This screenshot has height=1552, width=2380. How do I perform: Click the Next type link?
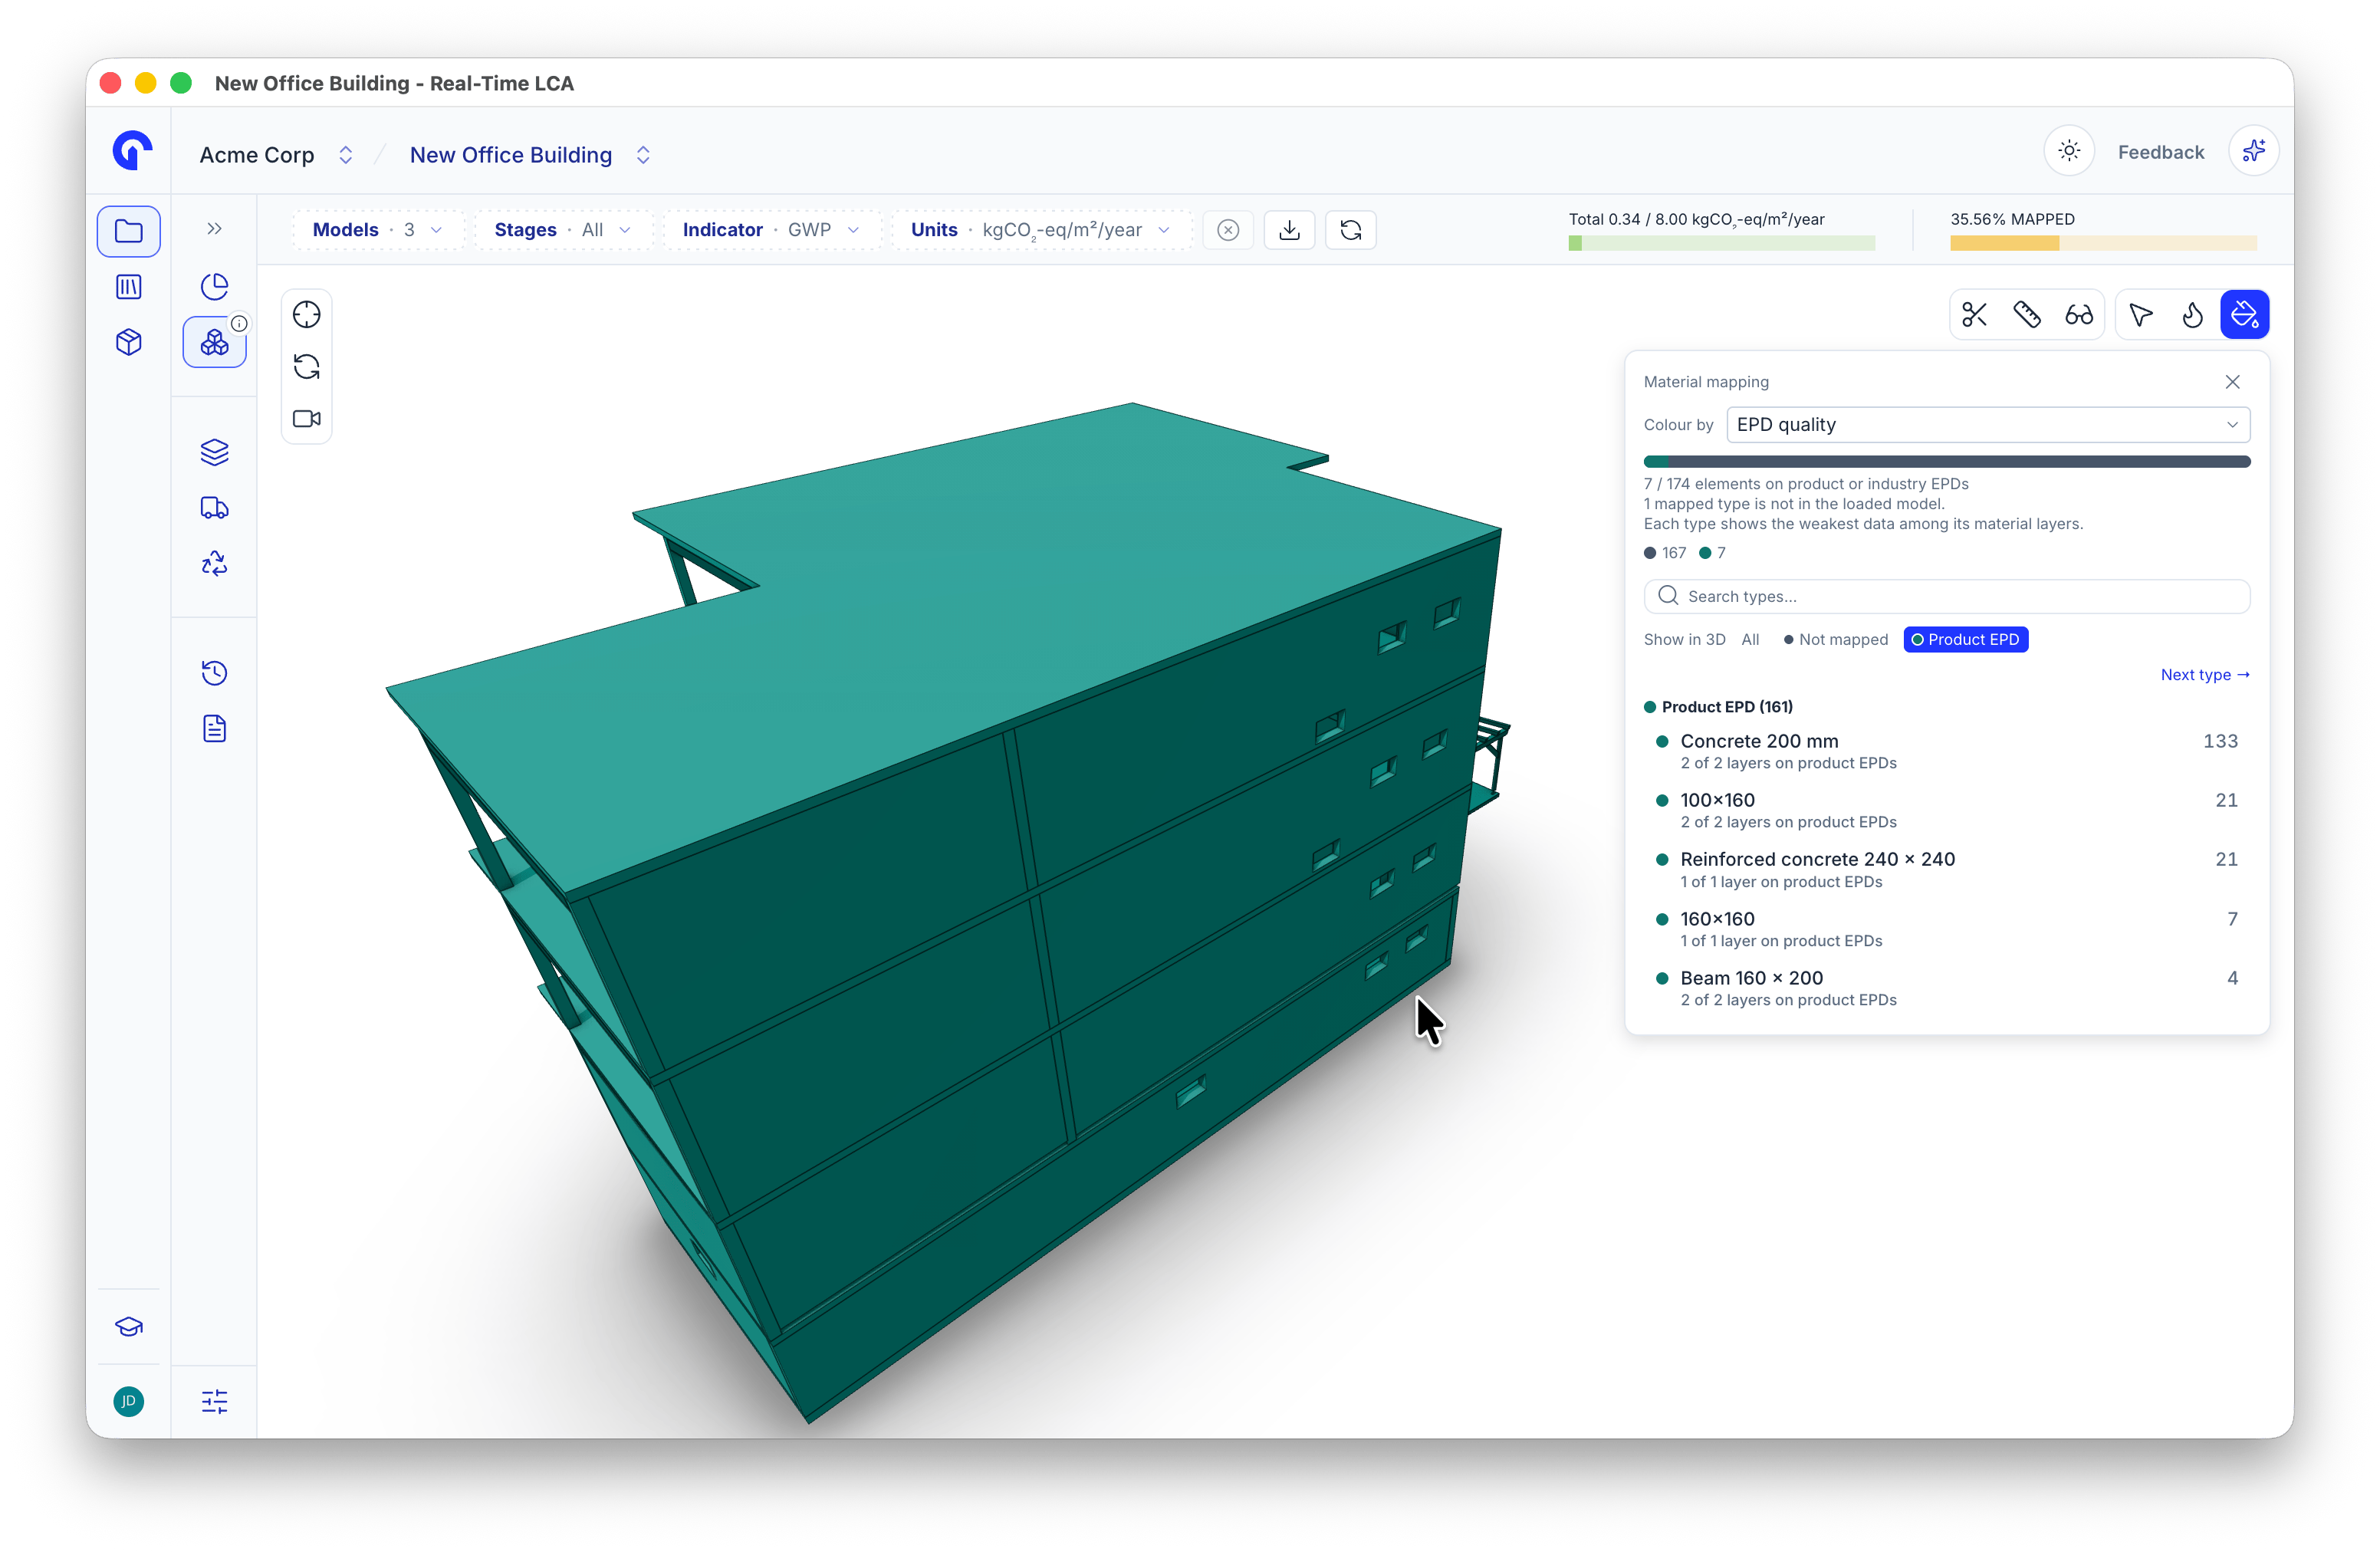[x=2204, y=675]
